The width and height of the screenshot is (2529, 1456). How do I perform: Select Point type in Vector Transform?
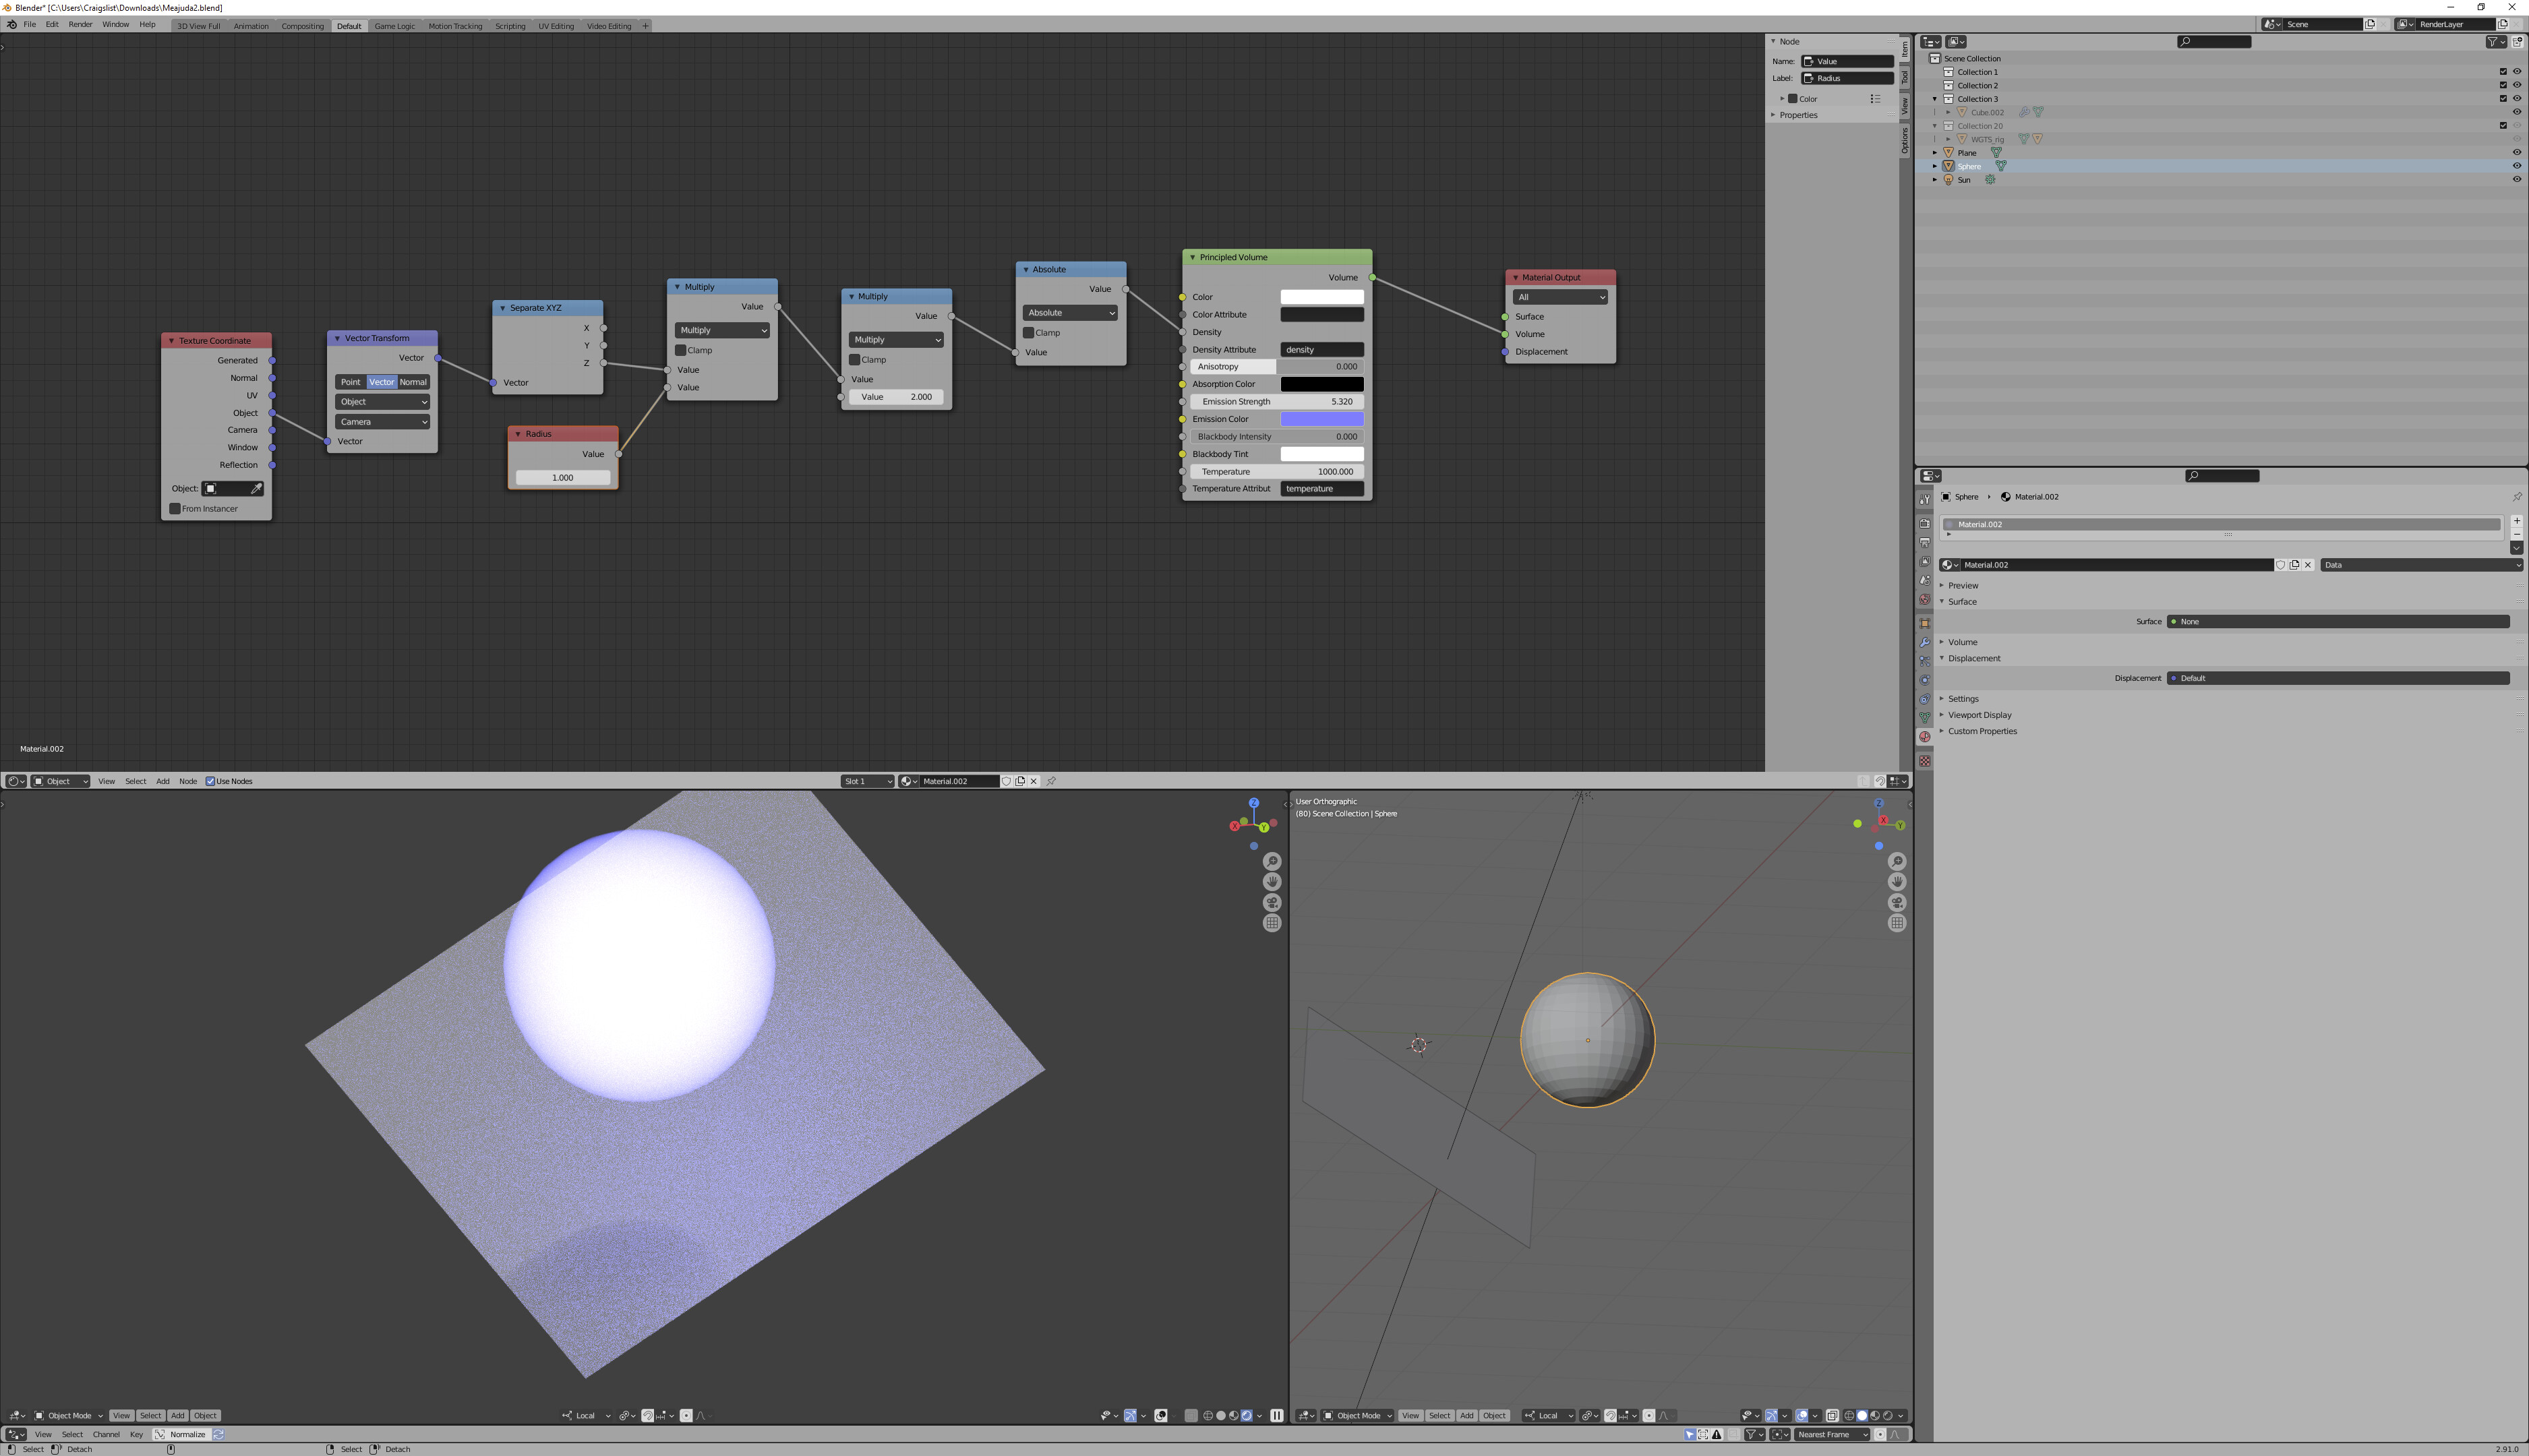(x=350, y=382)
